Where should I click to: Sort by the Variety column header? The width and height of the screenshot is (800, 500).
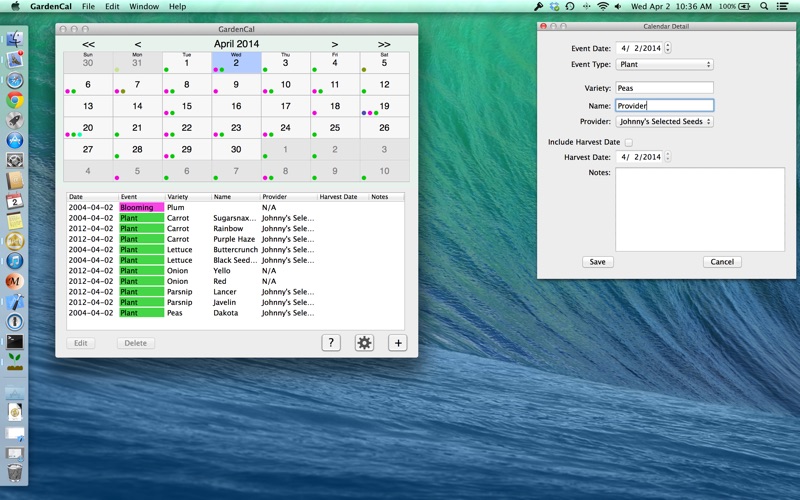(x=187, y=196)
